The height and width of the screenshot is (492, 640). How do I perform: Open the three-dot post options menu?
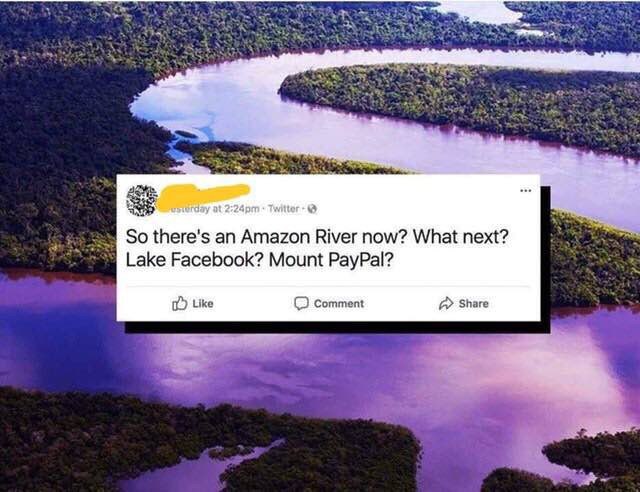(x=525, y=191)
